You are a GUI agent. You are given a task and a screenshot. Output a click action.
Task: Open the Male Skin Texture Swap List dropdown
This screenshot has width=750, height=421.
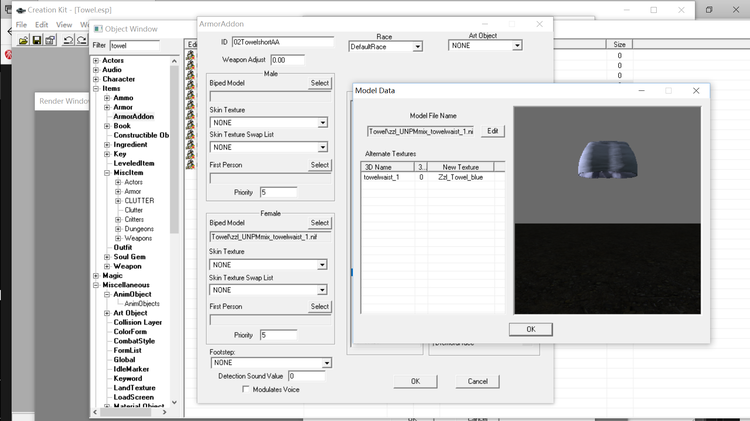click(322, 147)
